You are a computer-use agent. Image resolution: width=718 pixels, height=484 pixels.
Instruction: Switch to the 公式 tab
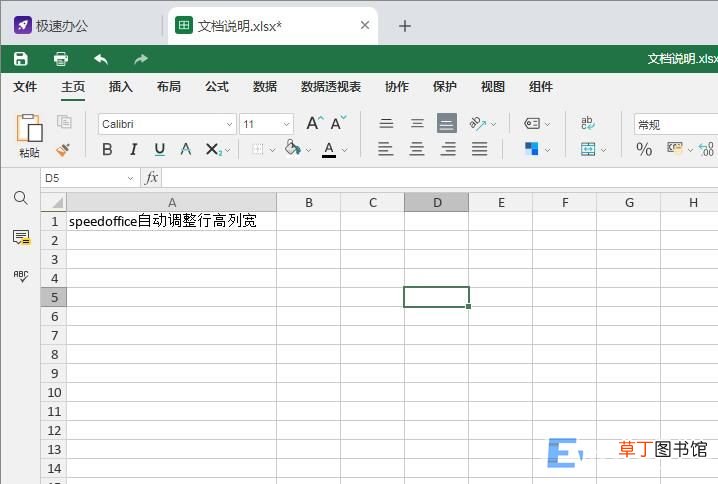[x=217, y=87]
